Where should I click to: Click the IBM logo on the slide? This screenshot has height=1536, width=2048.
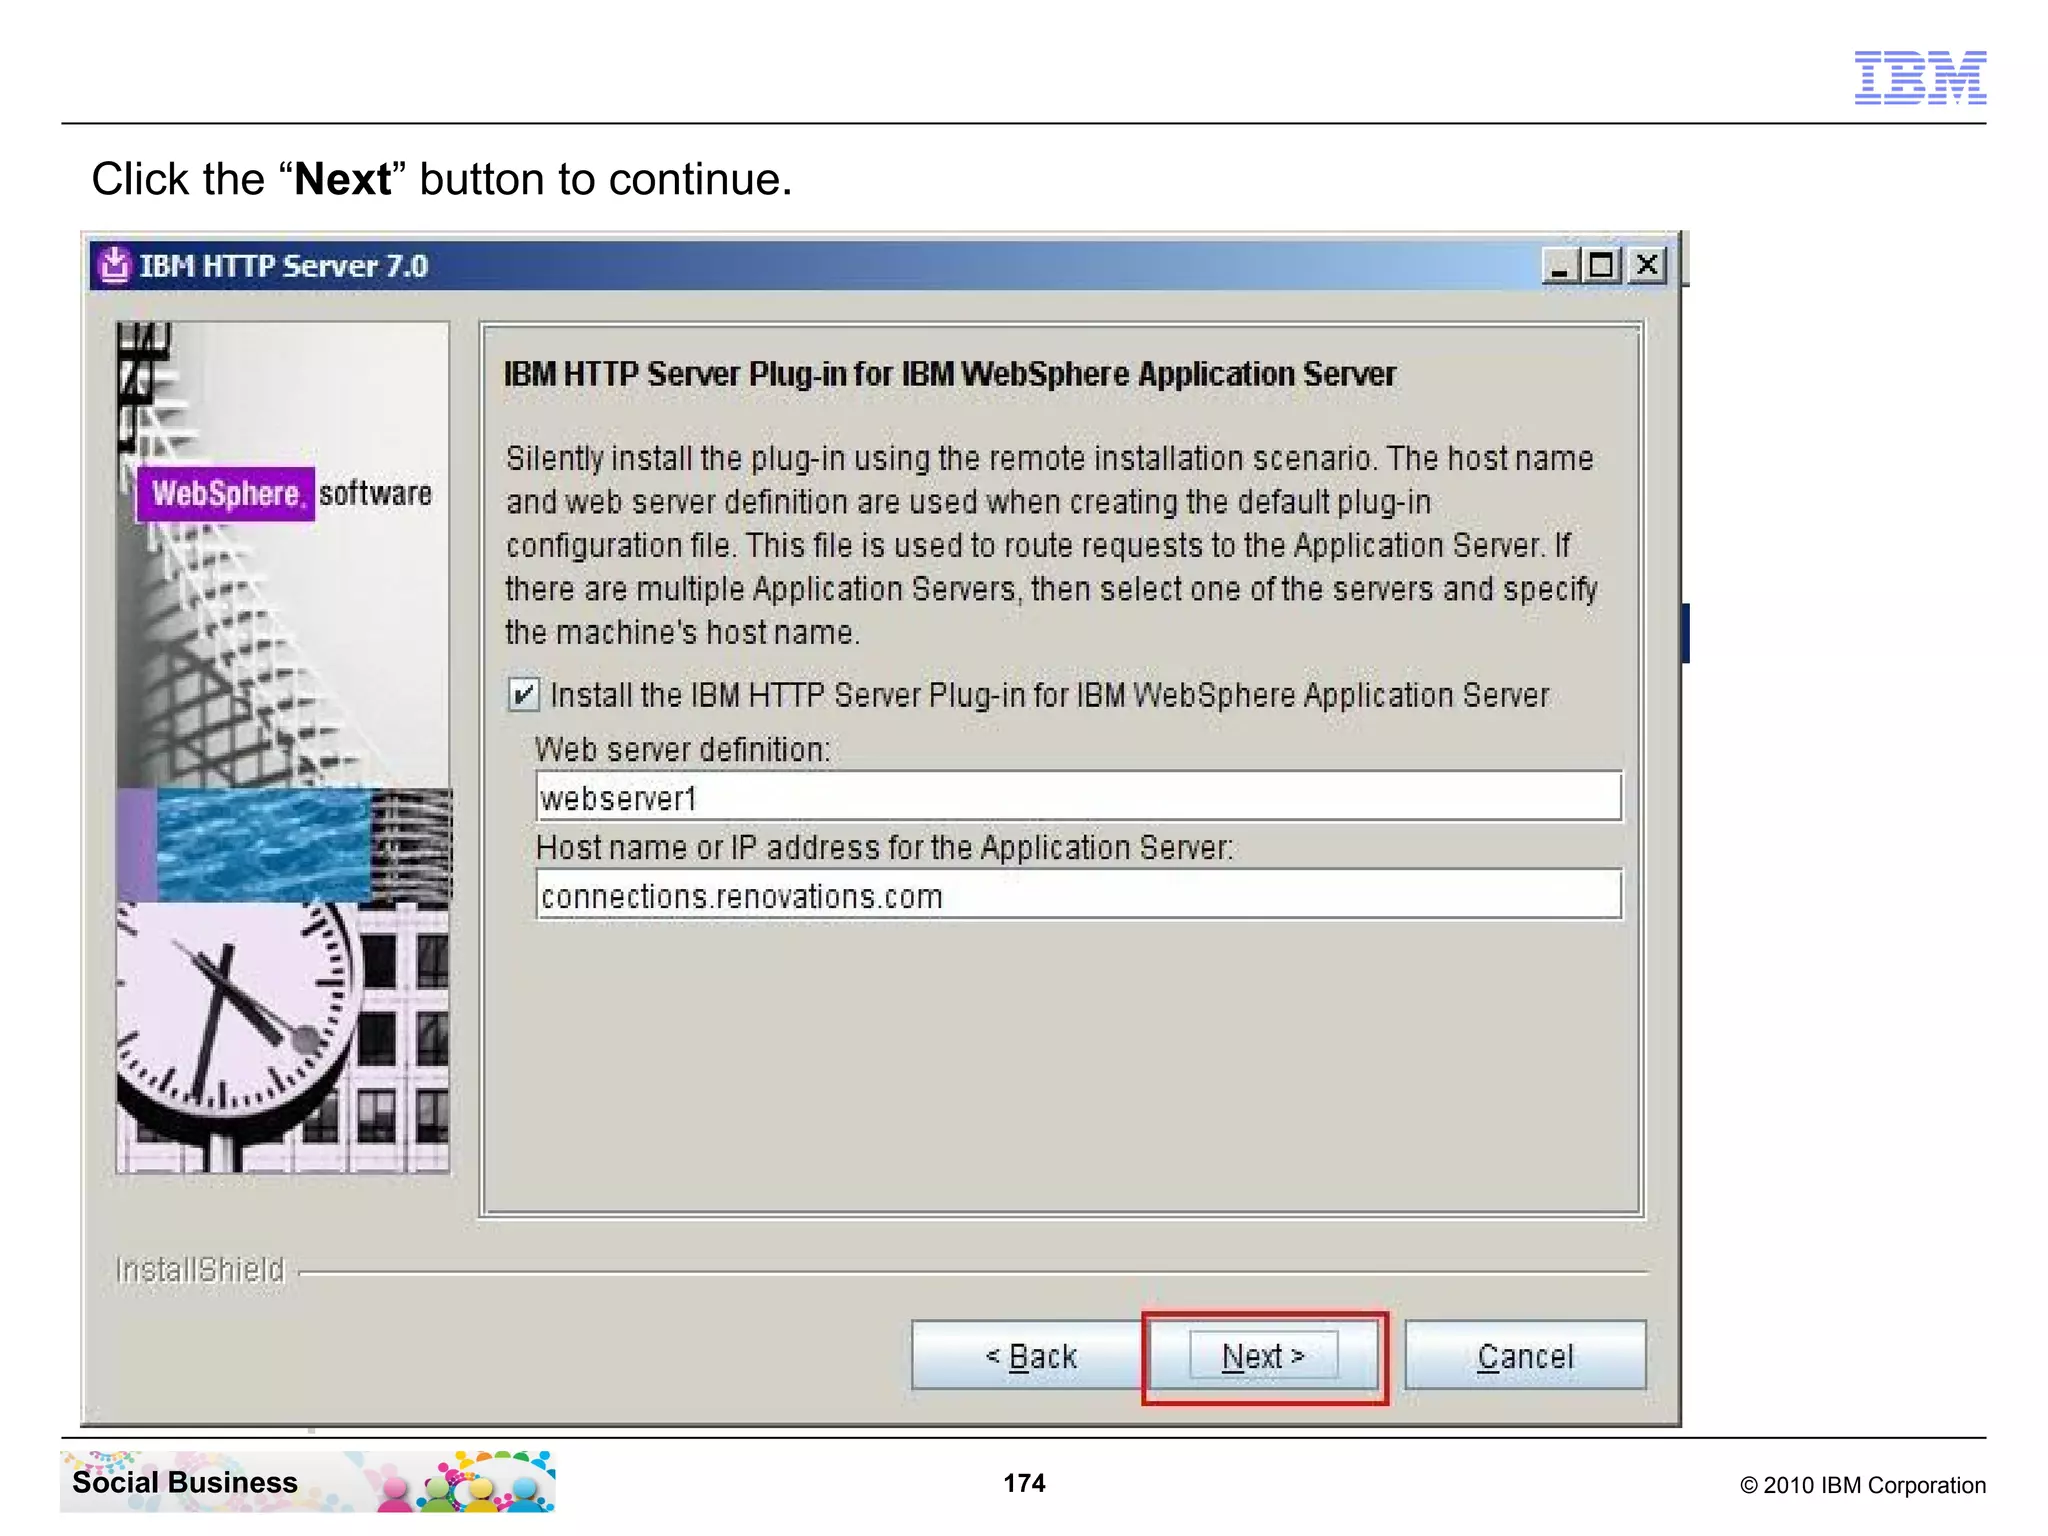(x=1920, y=77)
